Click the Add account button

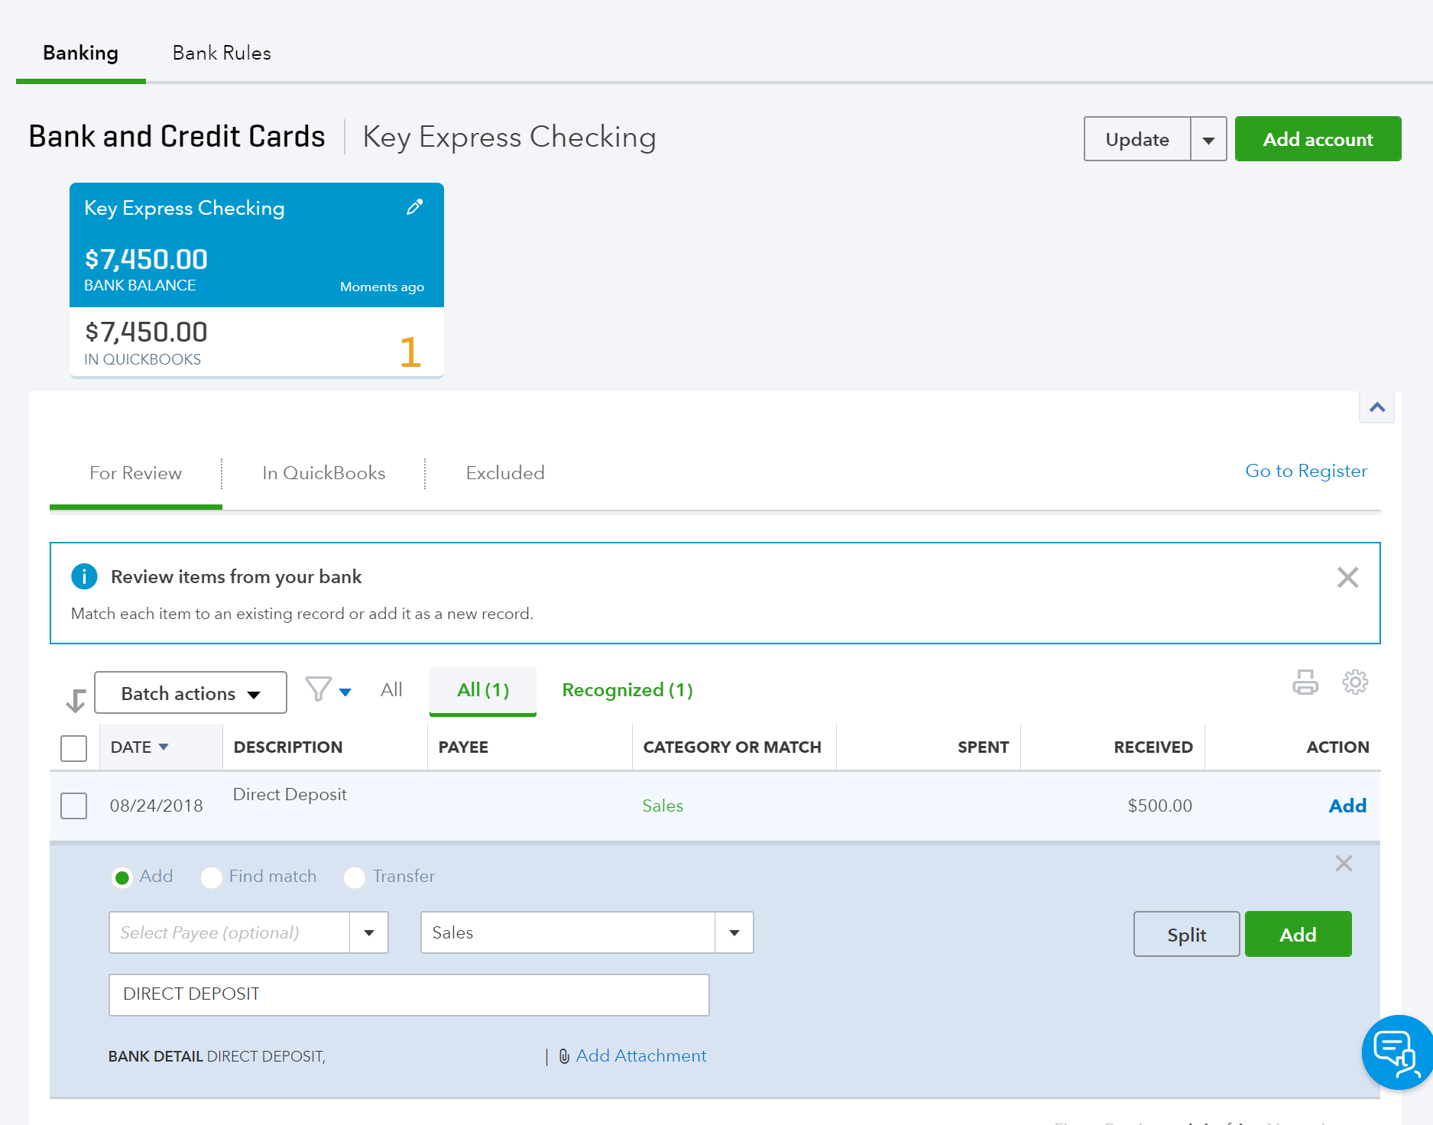coord(1318,139)
